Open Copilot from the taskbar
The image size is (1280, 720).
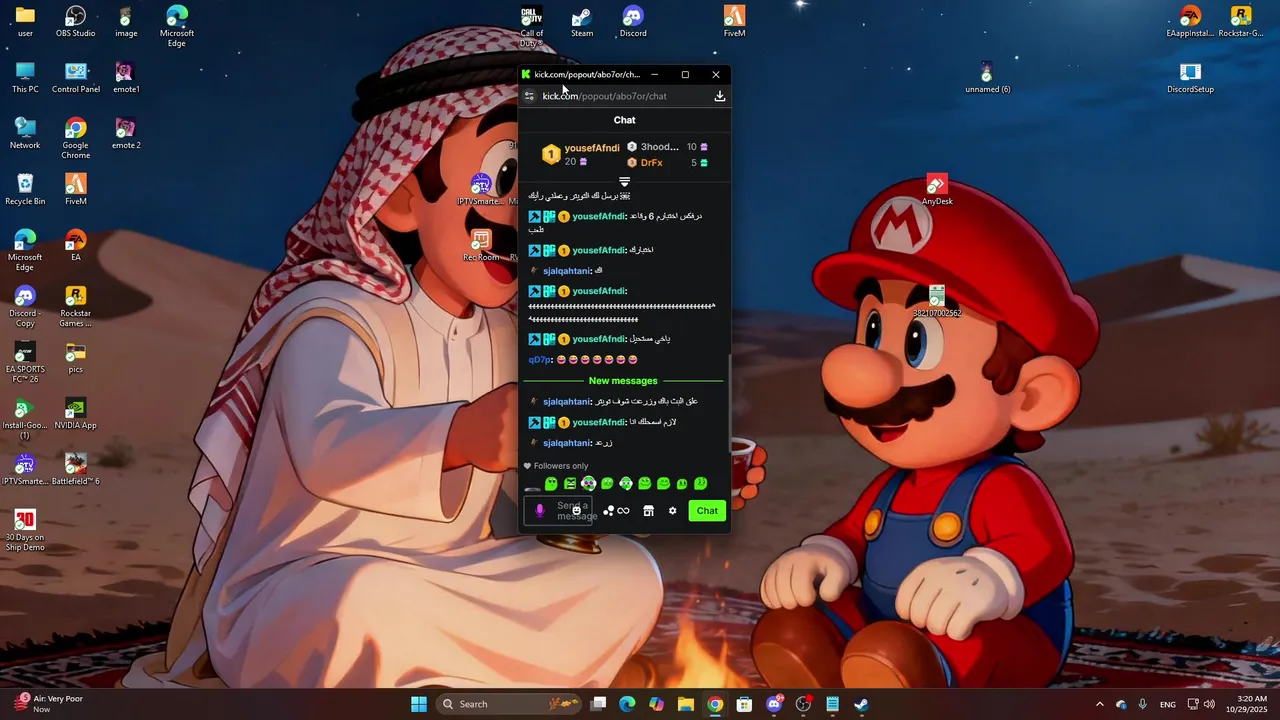coord(656,704)
